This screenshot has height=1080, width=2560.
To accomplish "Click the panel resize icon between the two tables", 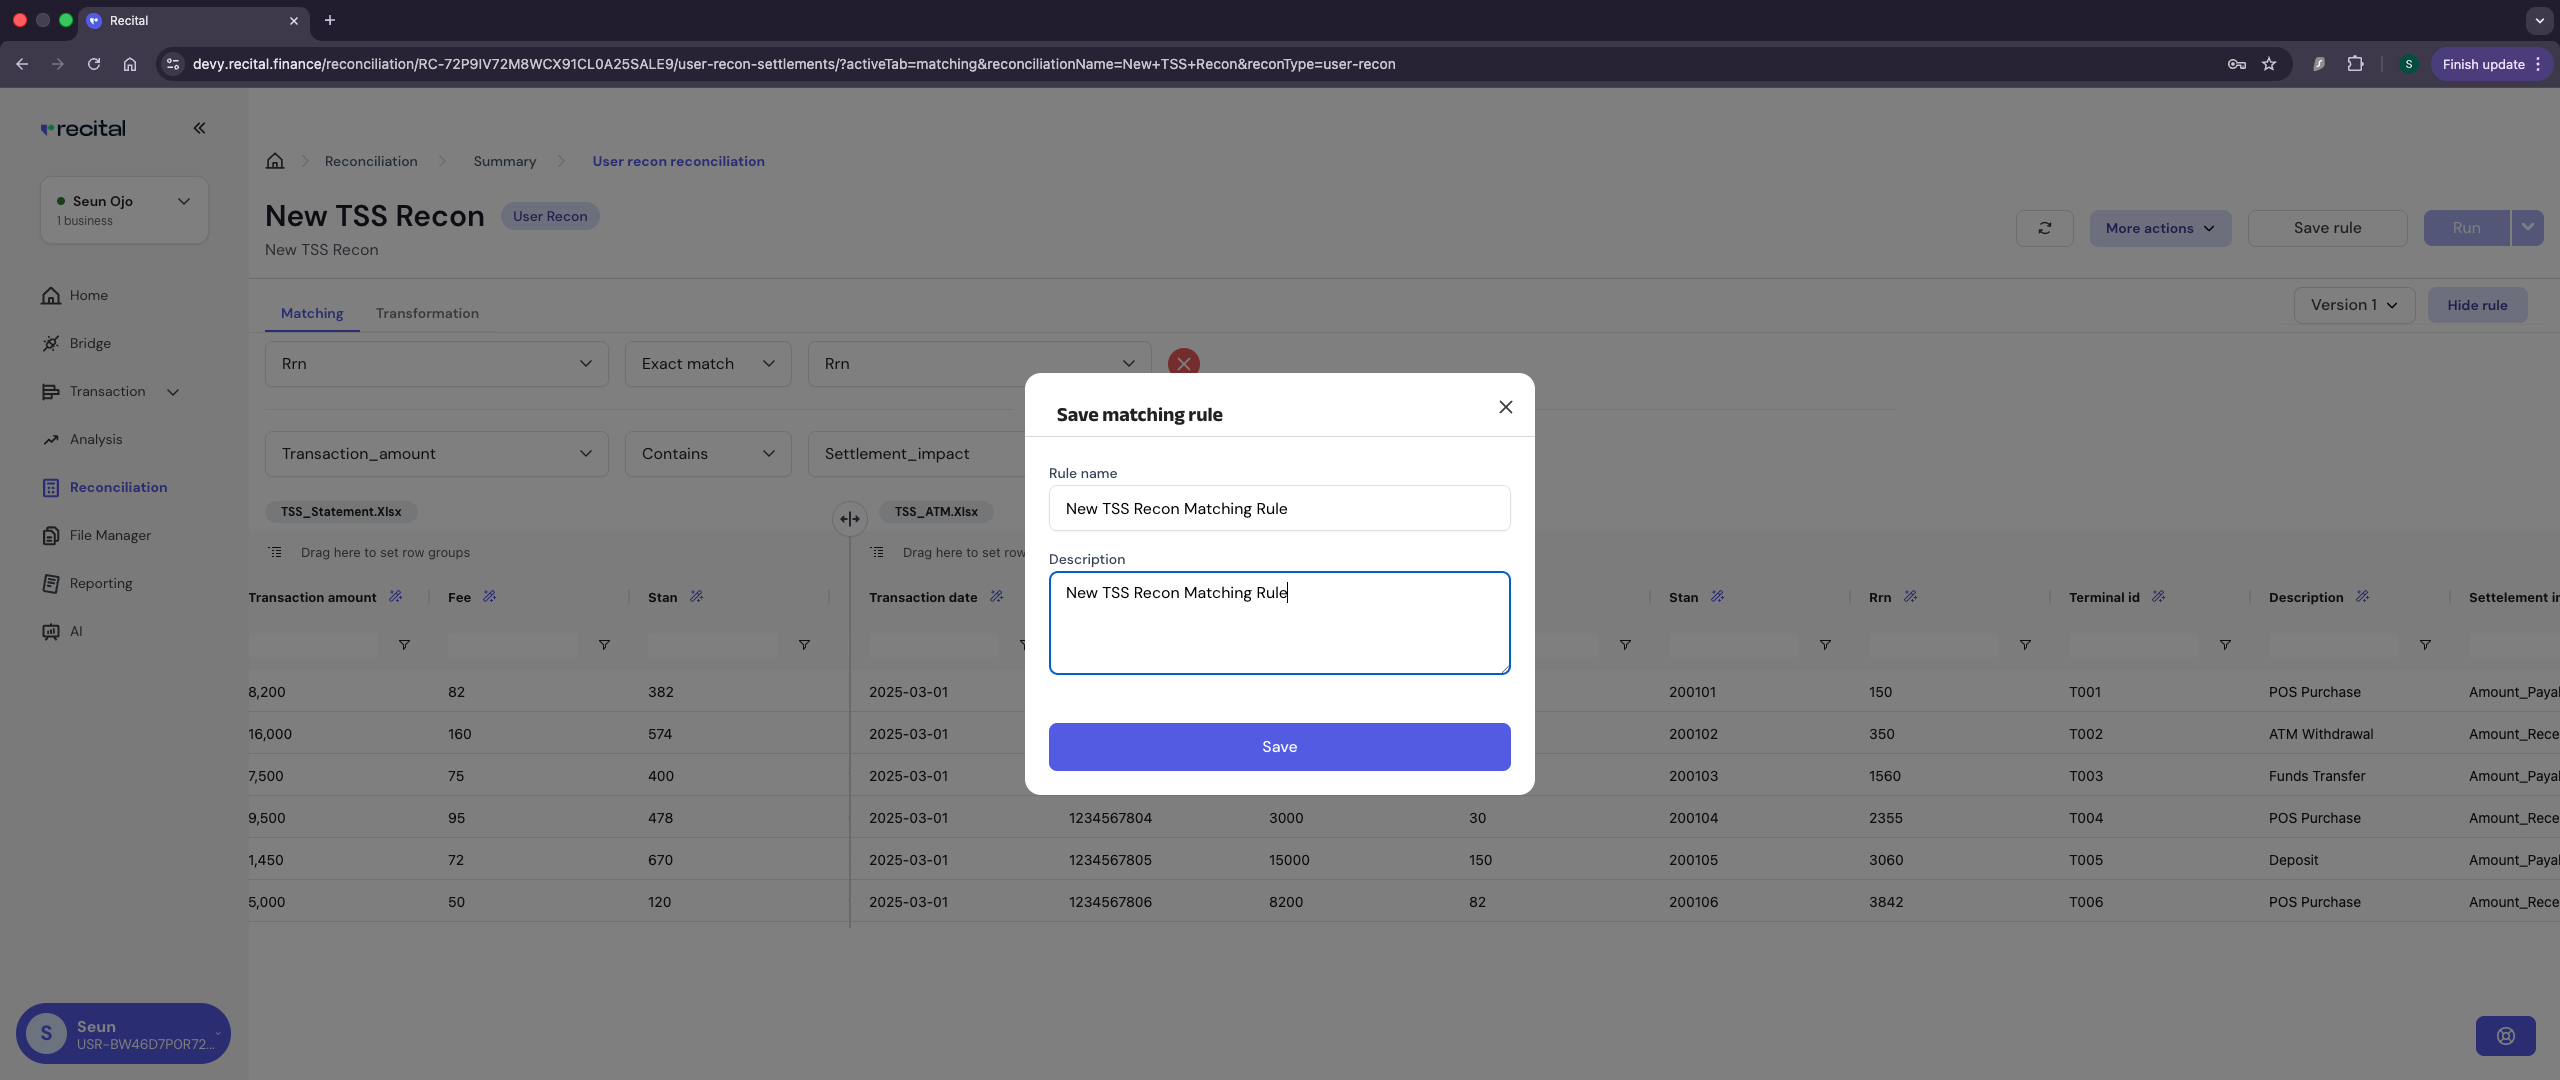I will coord(849,519).
